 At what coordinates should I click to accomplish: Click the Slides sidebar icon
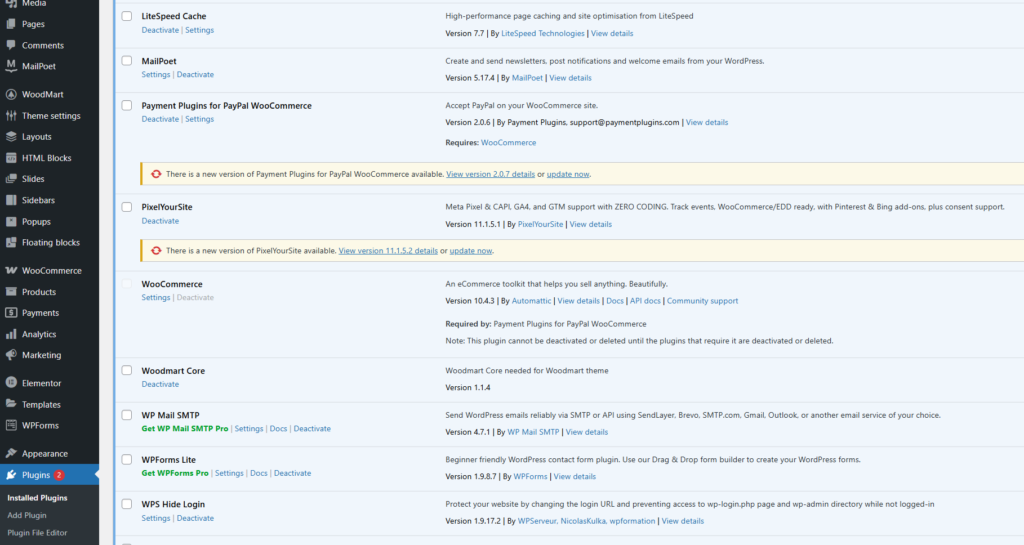point(11,179)
